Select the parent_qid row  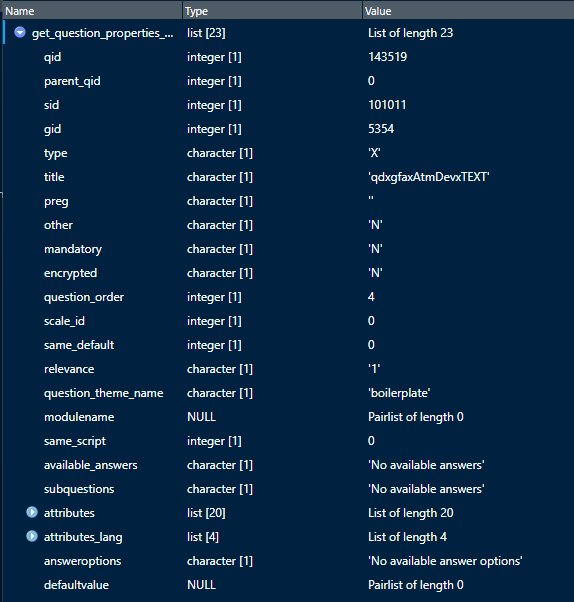pyautogui.click(x=288, y=81)
